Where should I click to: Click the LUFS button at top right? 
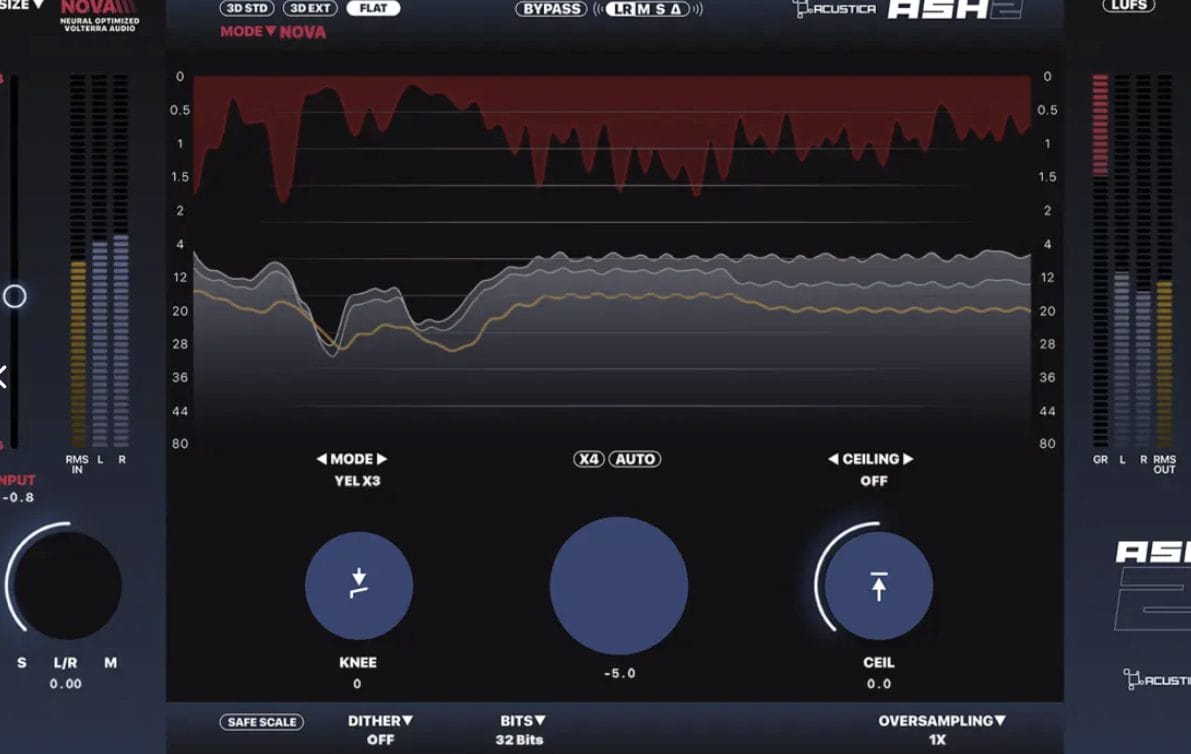click(x=1129, y=5)
